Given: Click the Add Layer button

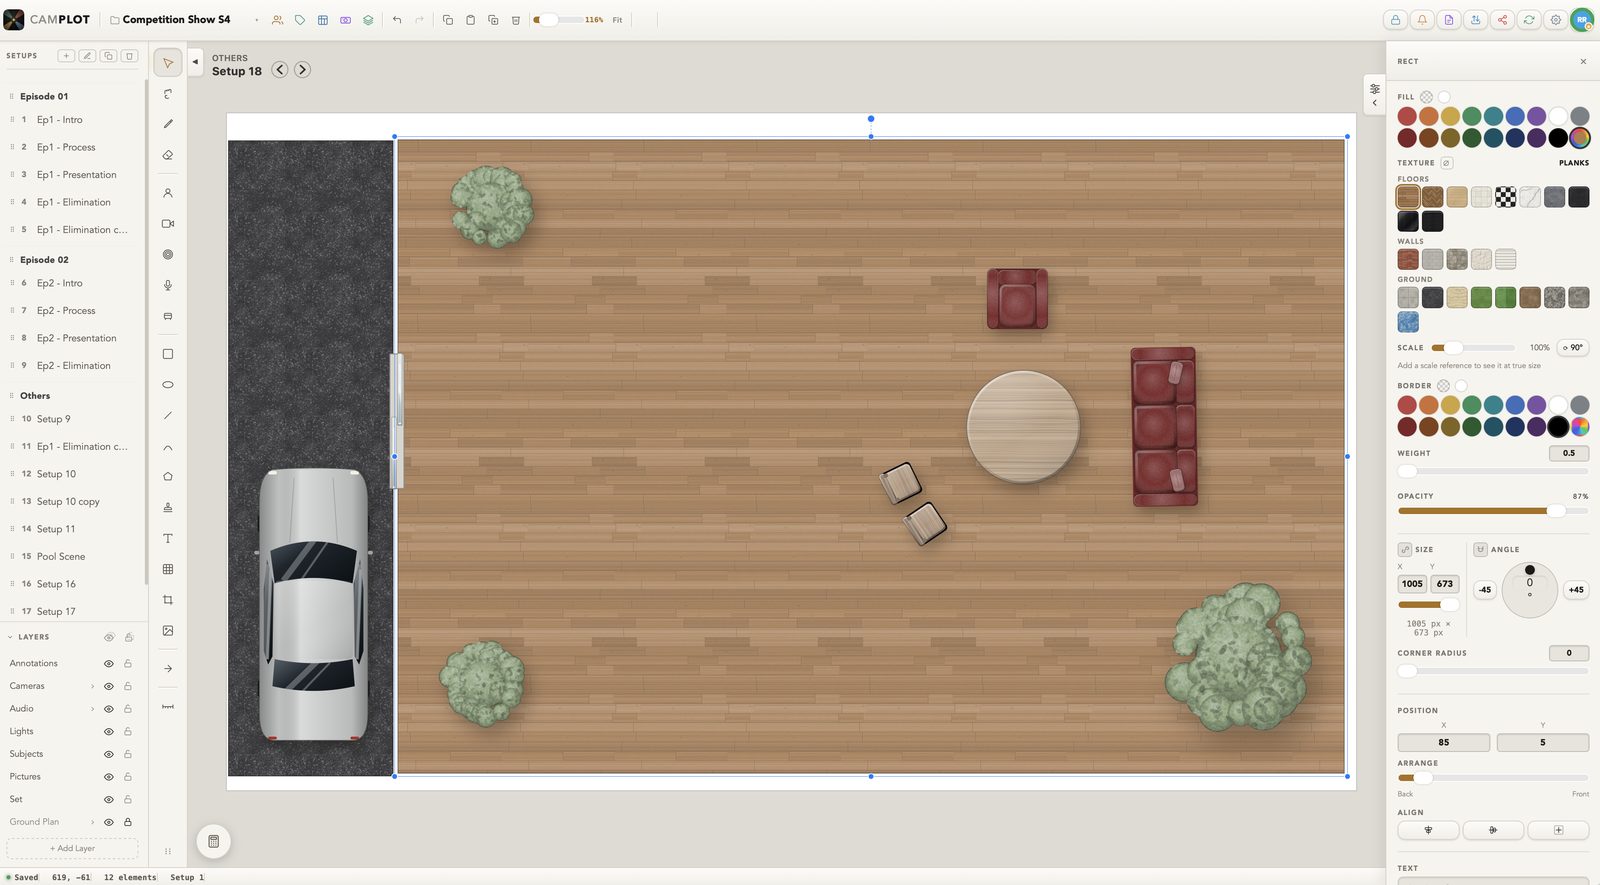Looking at the screenshot, I should [72, 849].
